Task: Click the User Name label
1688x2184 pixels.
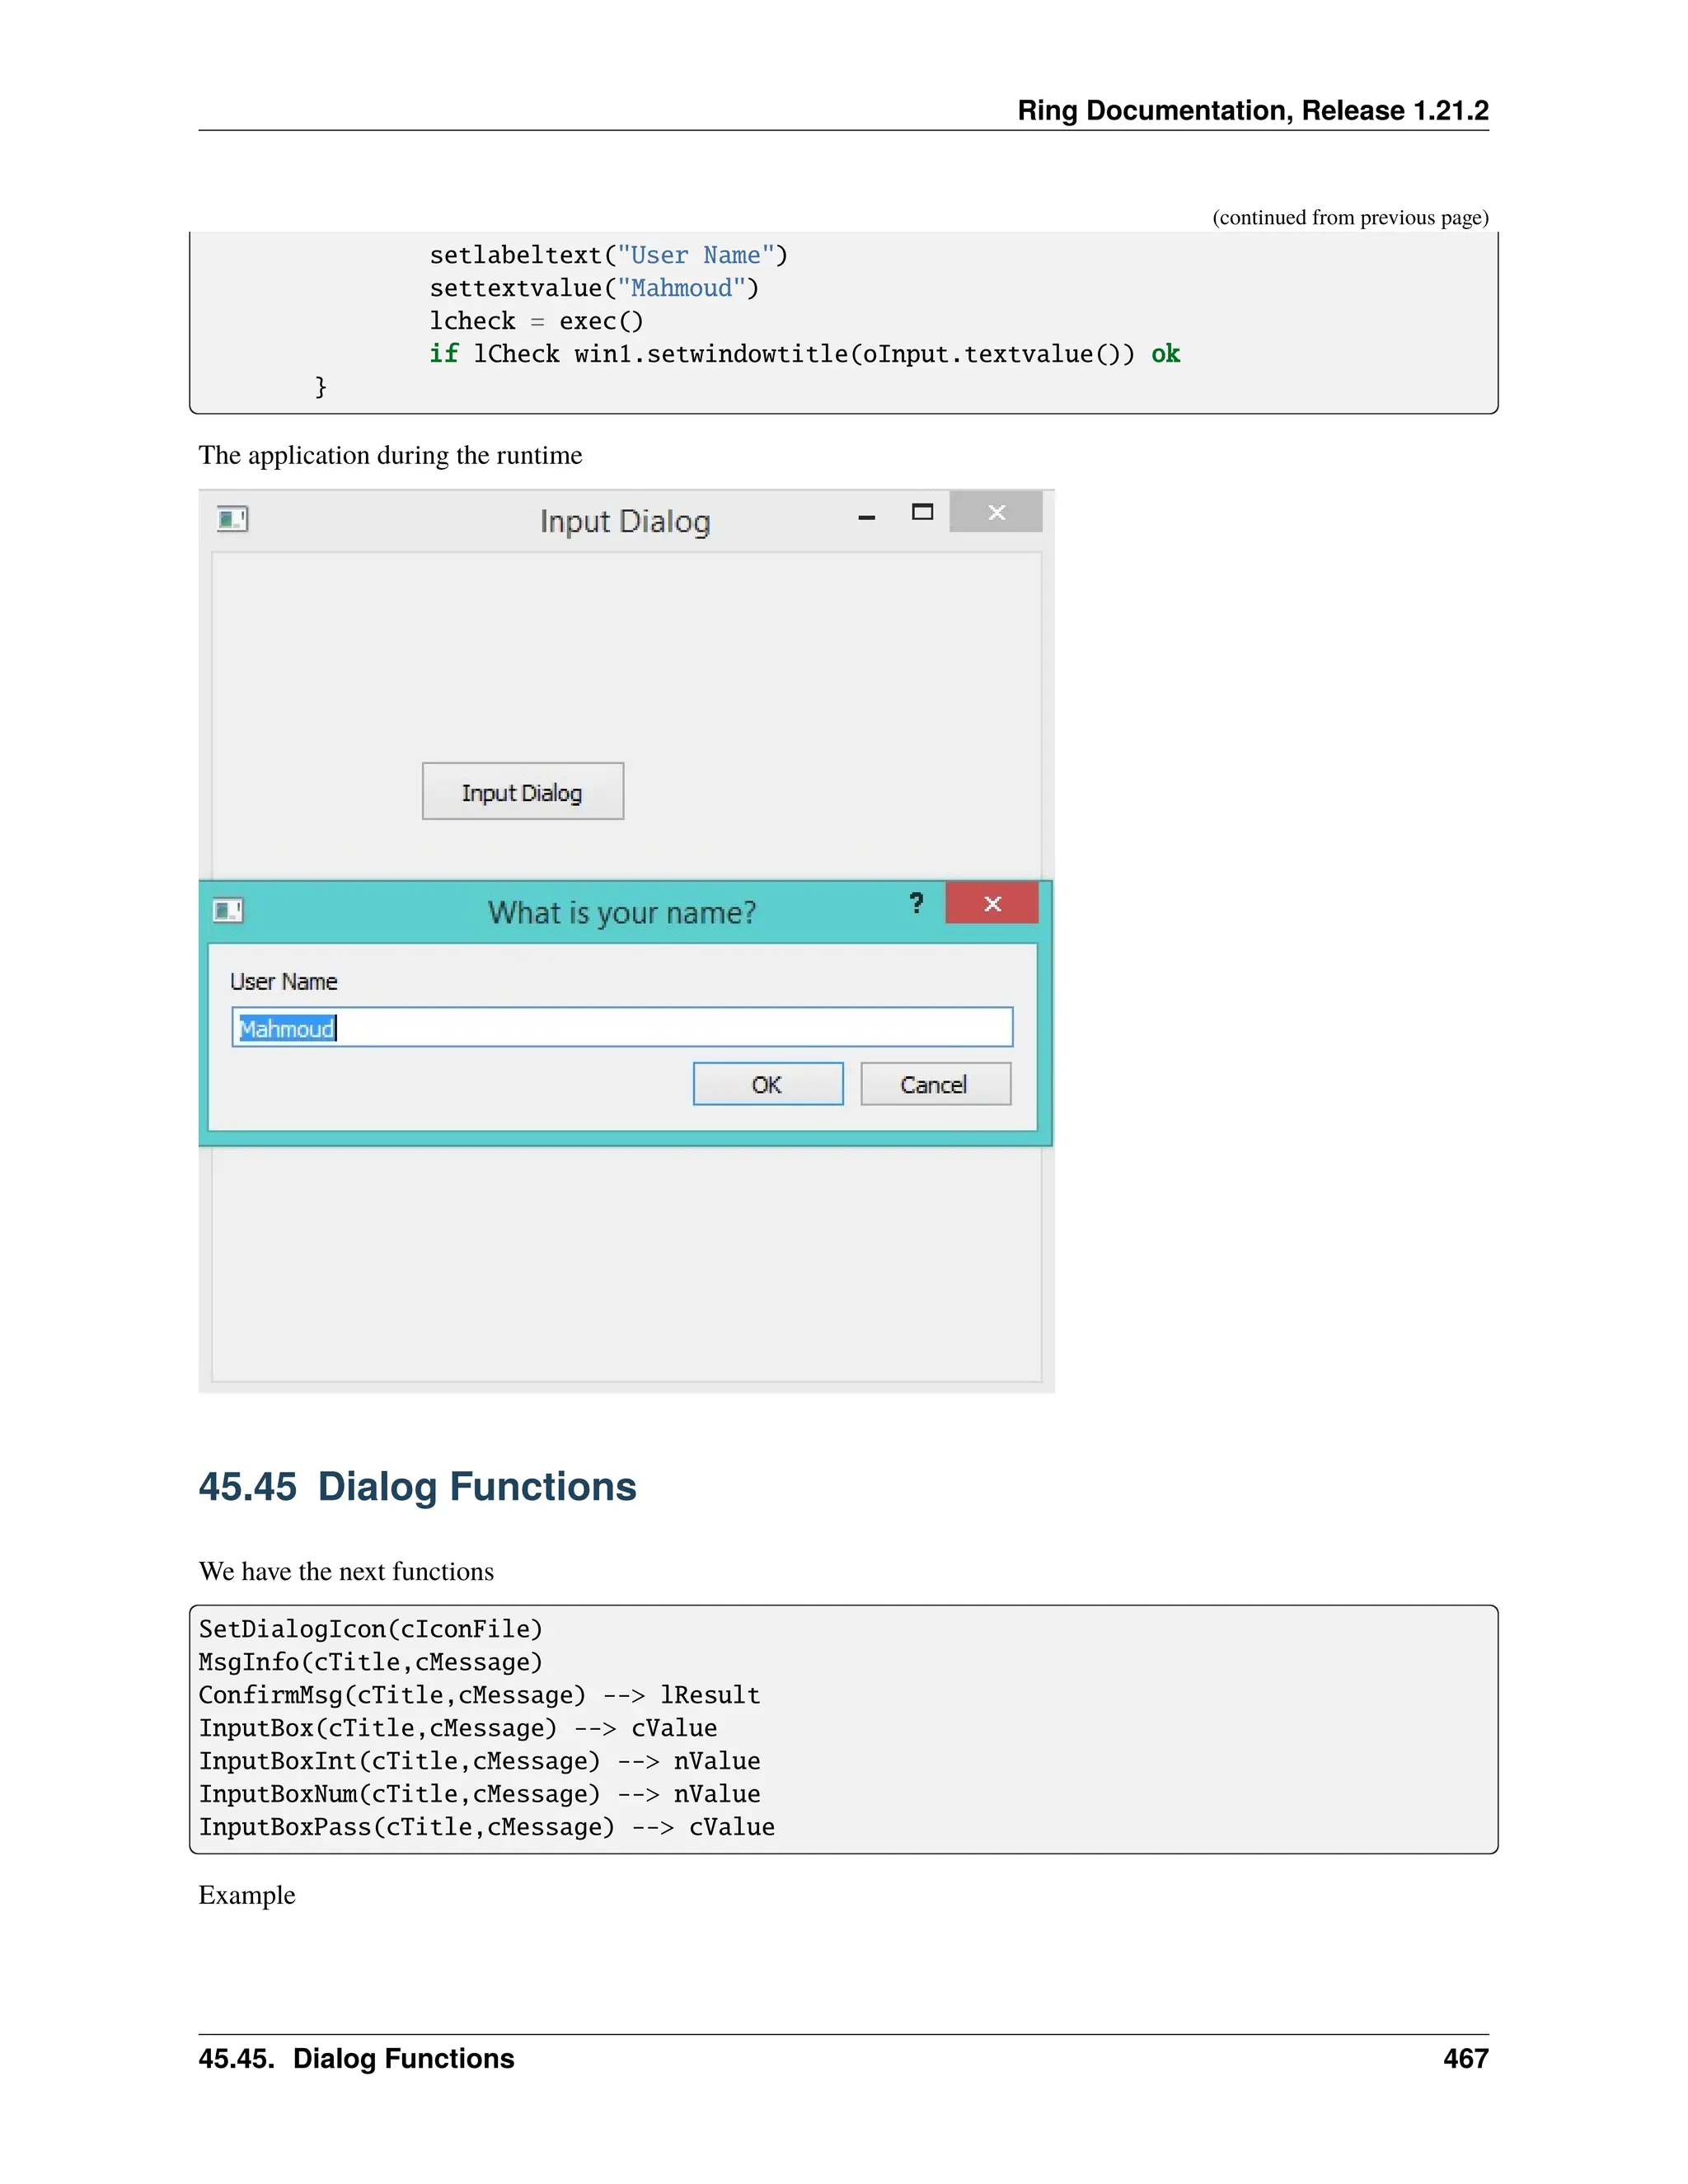Action: click(x=284, y=982)
